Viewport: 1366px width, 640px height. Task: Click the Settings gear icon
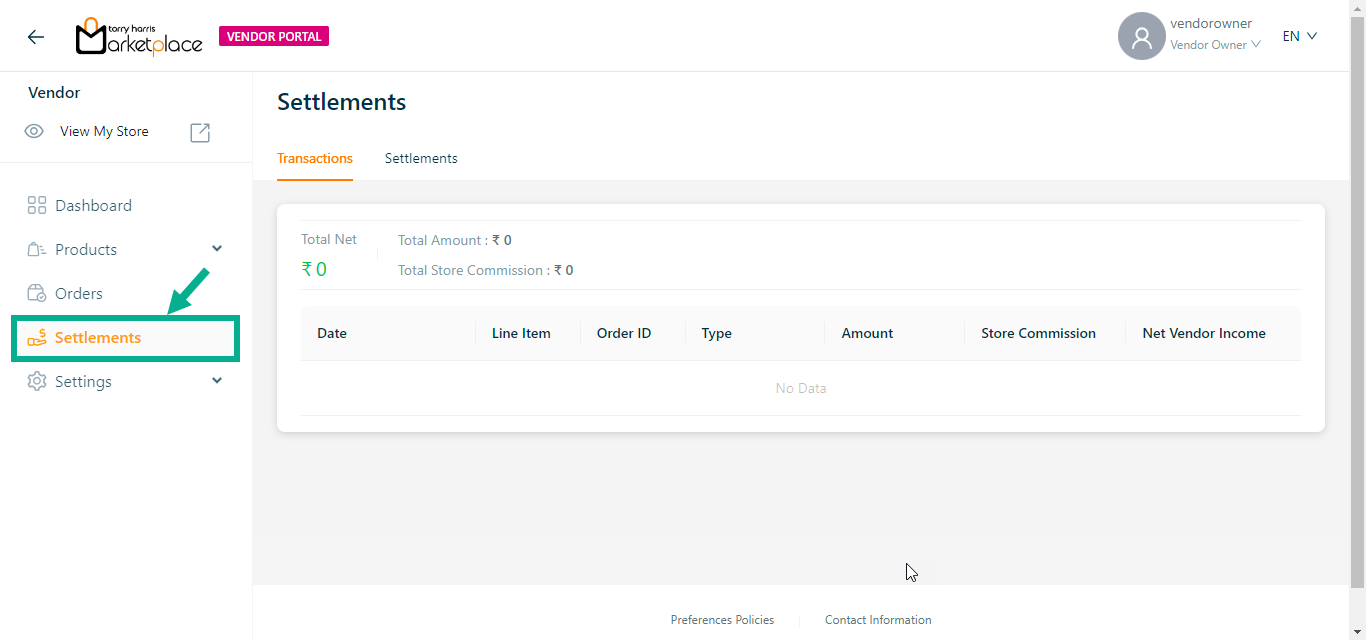pyautogui.click(x=37, y=382)
